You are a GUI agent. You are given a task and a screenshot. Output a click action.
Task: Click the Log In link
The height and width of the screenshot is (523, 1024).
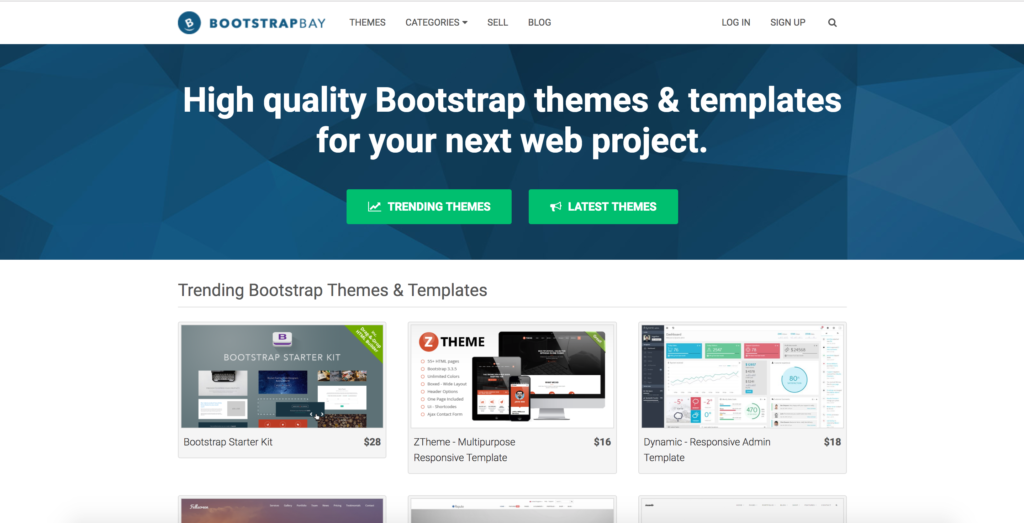pos(735,22)
